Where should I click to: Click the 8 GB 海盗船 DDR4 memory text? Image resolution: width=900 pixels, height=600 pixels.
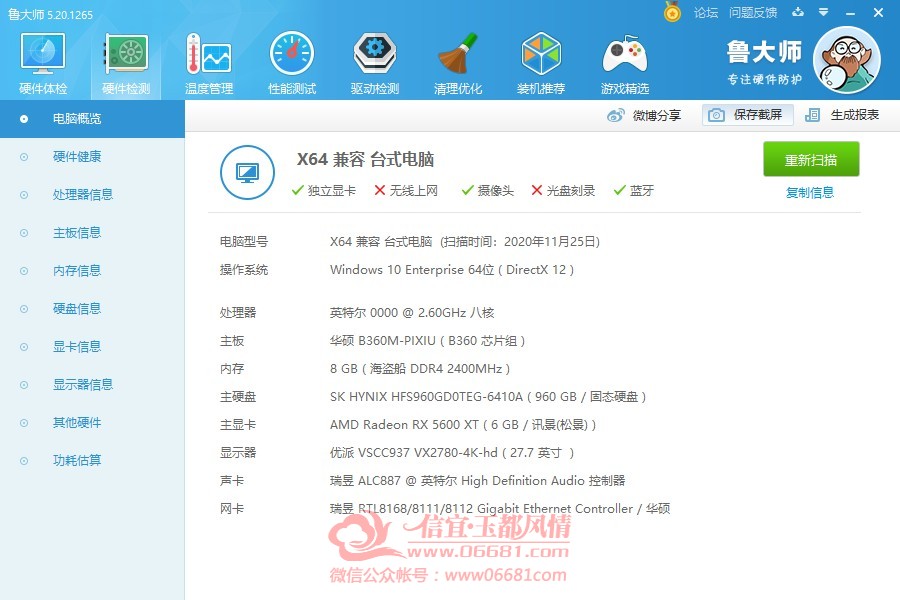420,369
